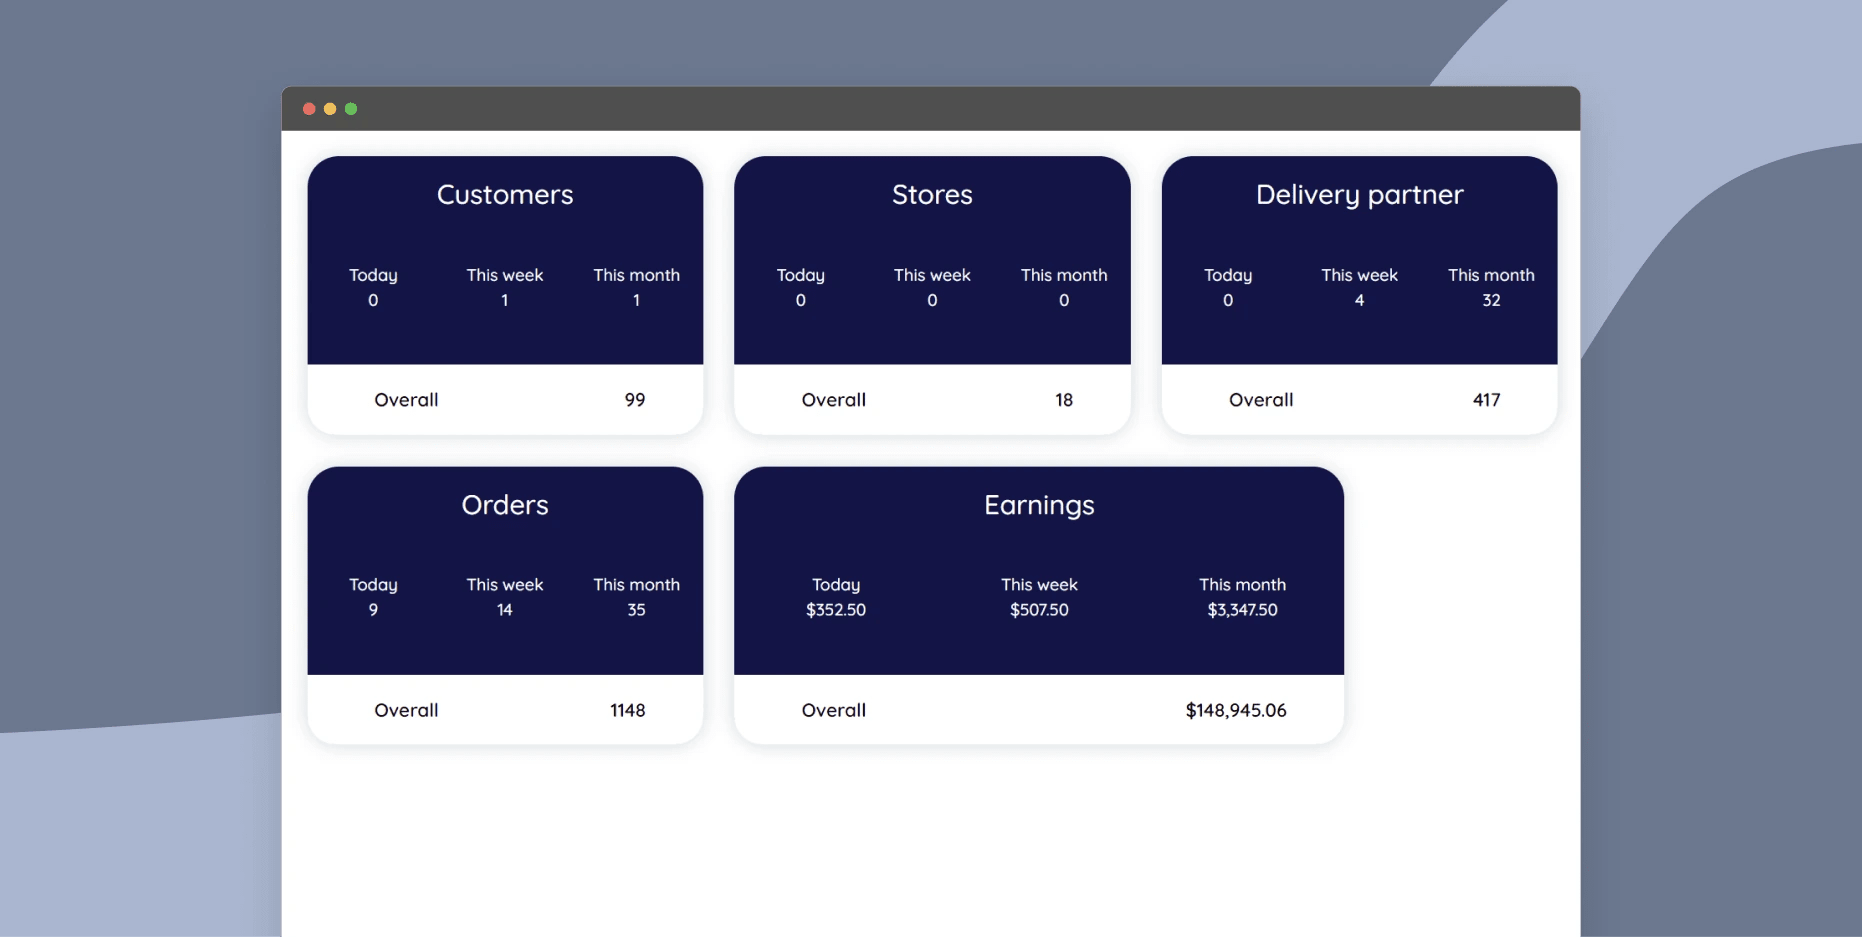Click This week label in Earnings card
This screenshot has height=937, width=1862.
point(1039,585)
